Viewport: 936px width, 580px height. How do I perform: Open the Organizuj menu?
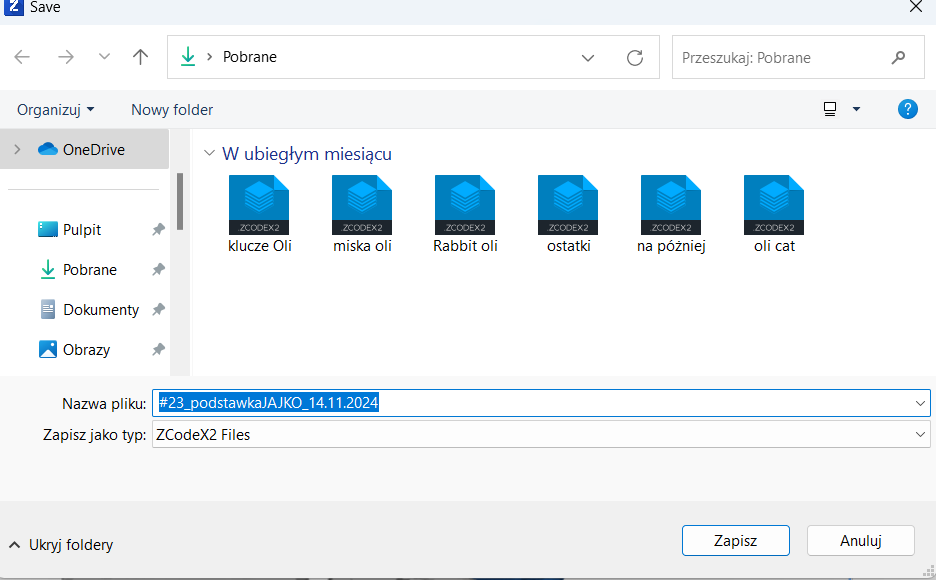pos(56,110)
